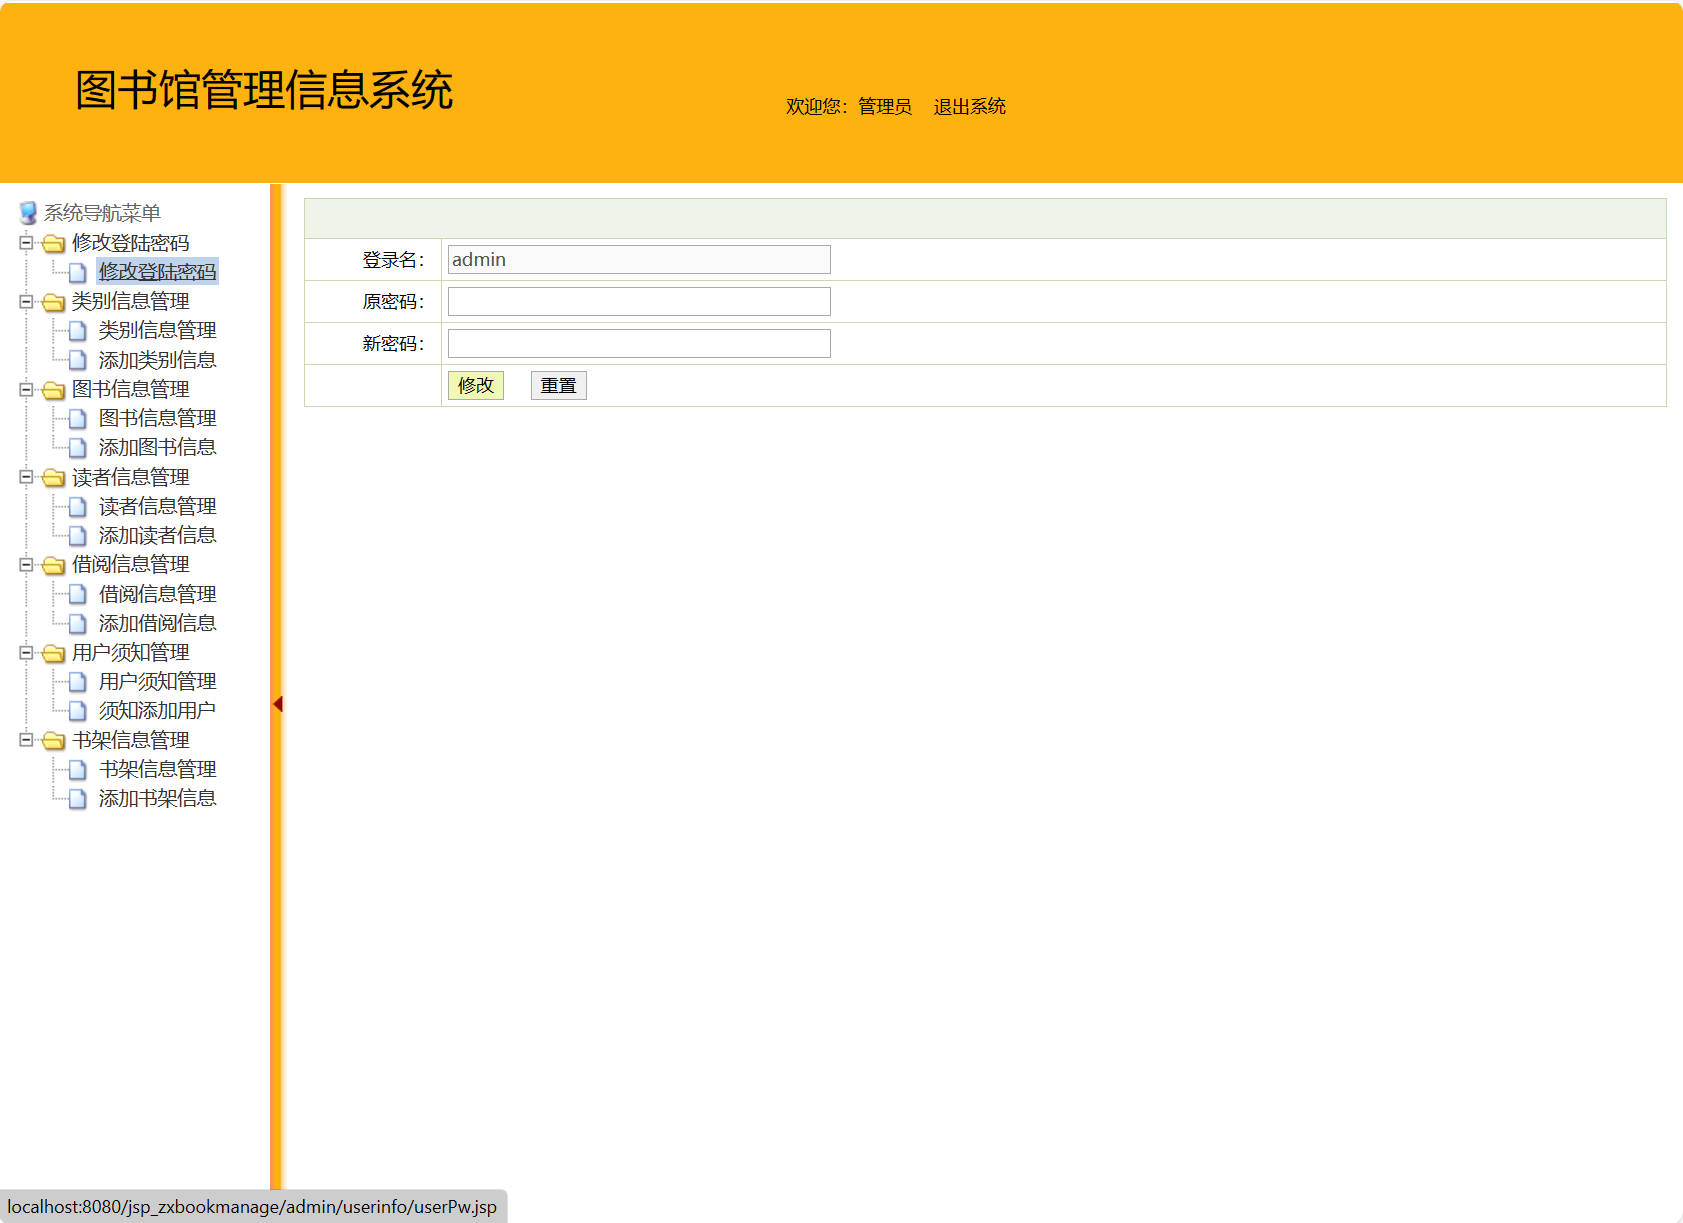Screen dimensions: 1683x1223
Task: Collapse the sidebar with the red arrow
Action: click(x=277, y=703)
